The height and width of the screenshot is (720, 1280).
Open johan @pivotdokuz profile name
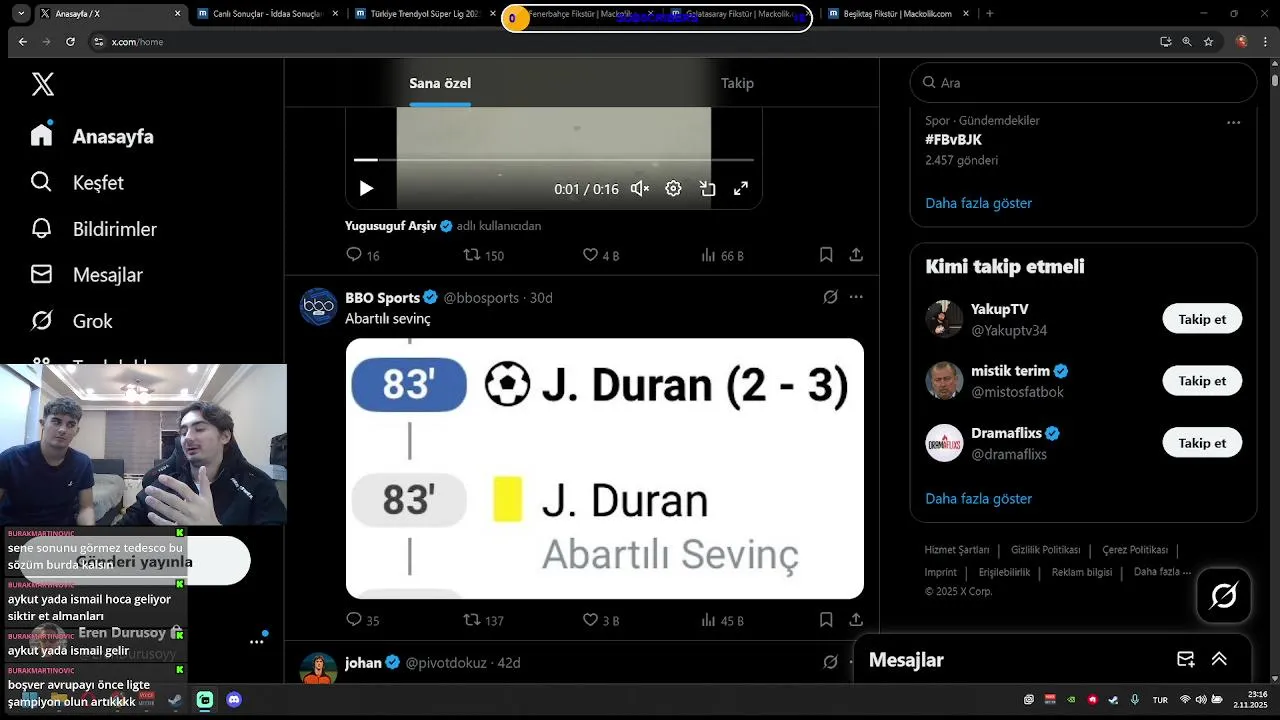pos(363,662)
